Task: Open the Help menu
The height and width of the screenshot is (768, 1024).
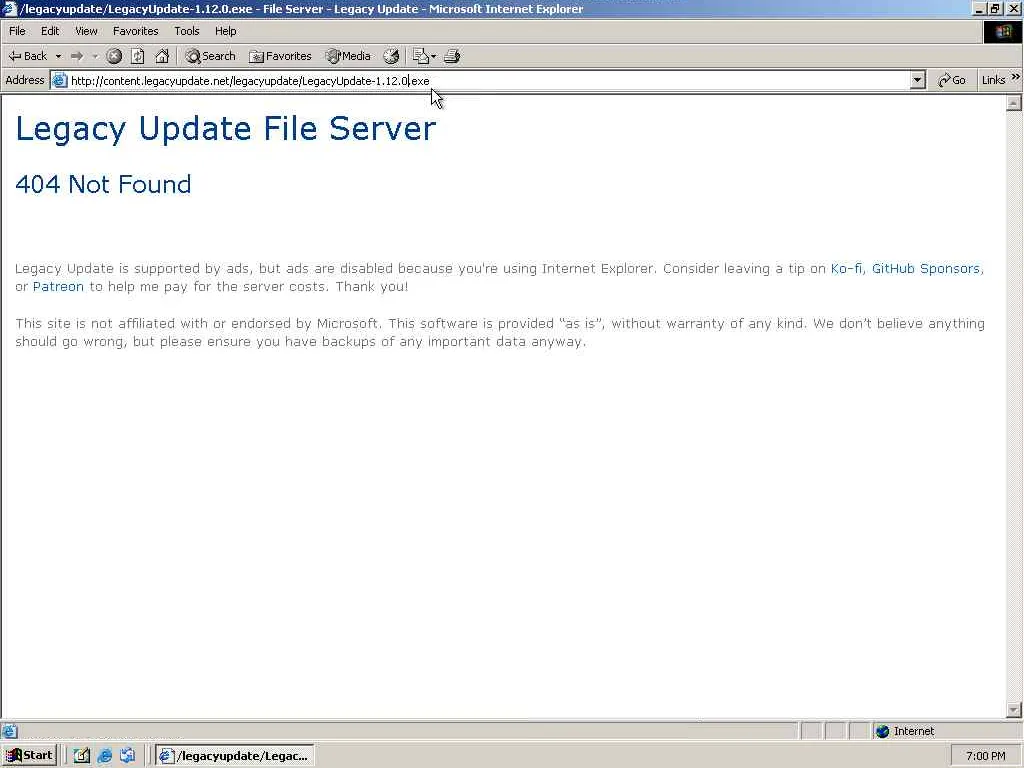Action: pyautogui.click(x=225, y=31)
